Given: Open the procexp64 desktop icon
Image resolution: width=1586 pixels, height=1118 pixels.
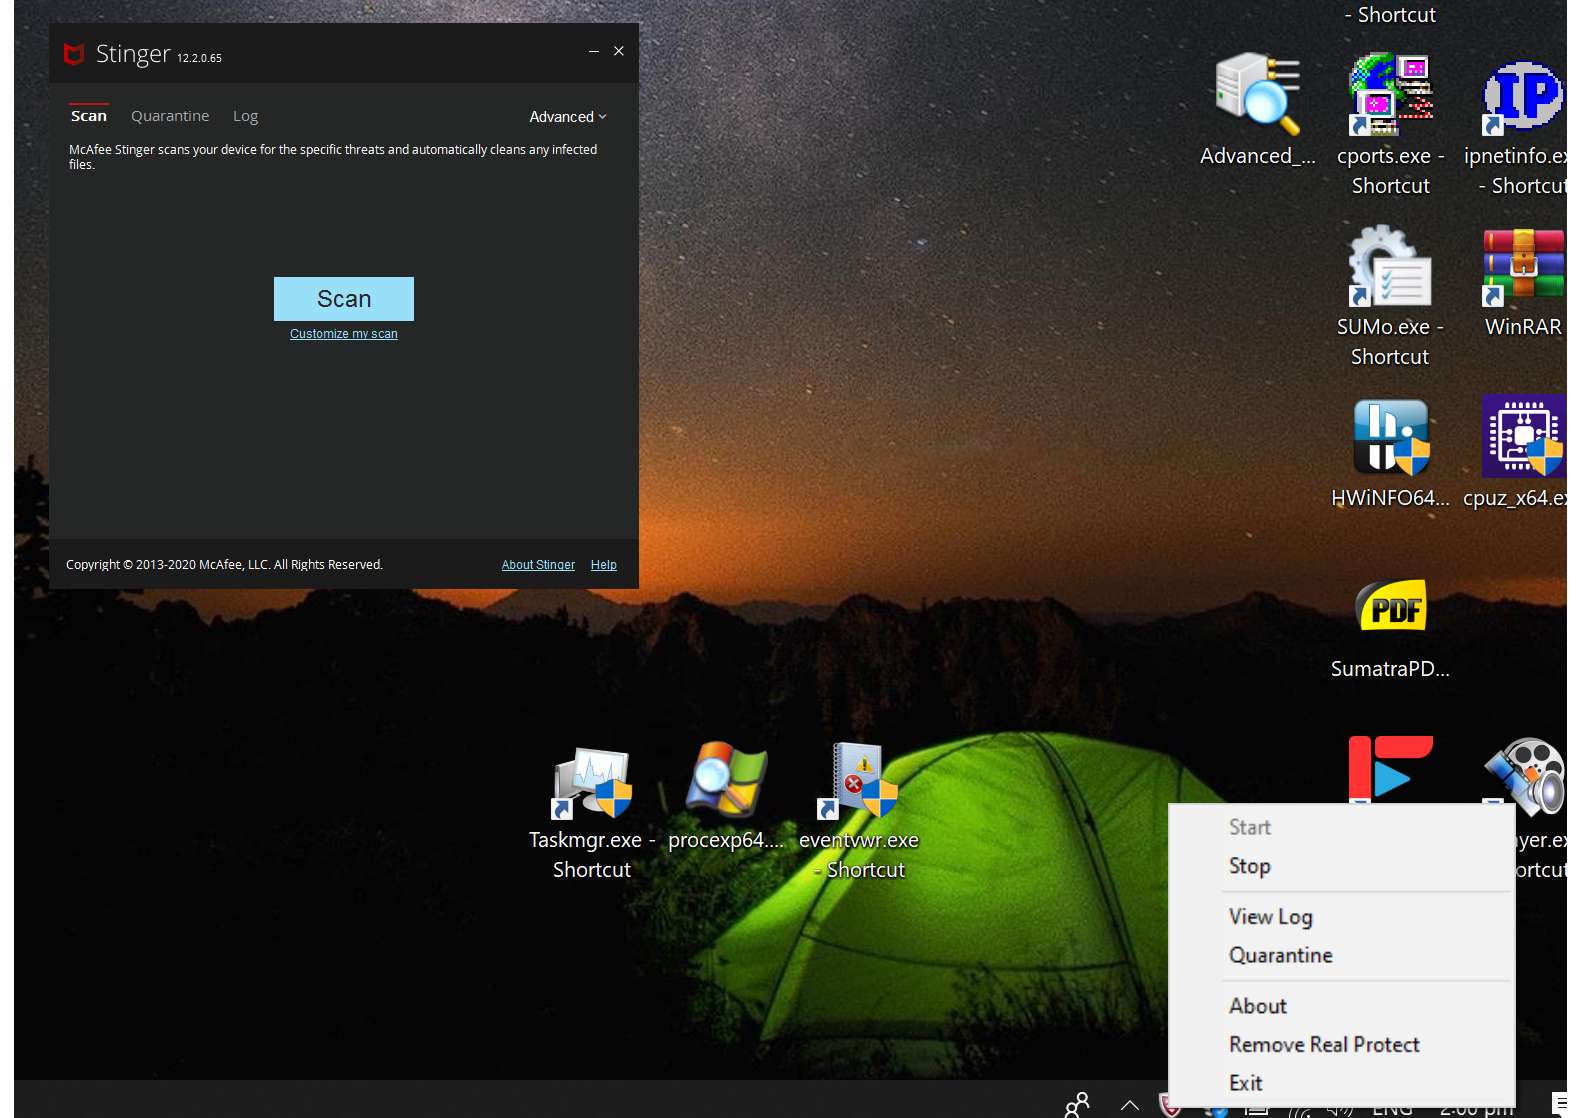Looking at the screenshot, I should click(x=726, y=780).
